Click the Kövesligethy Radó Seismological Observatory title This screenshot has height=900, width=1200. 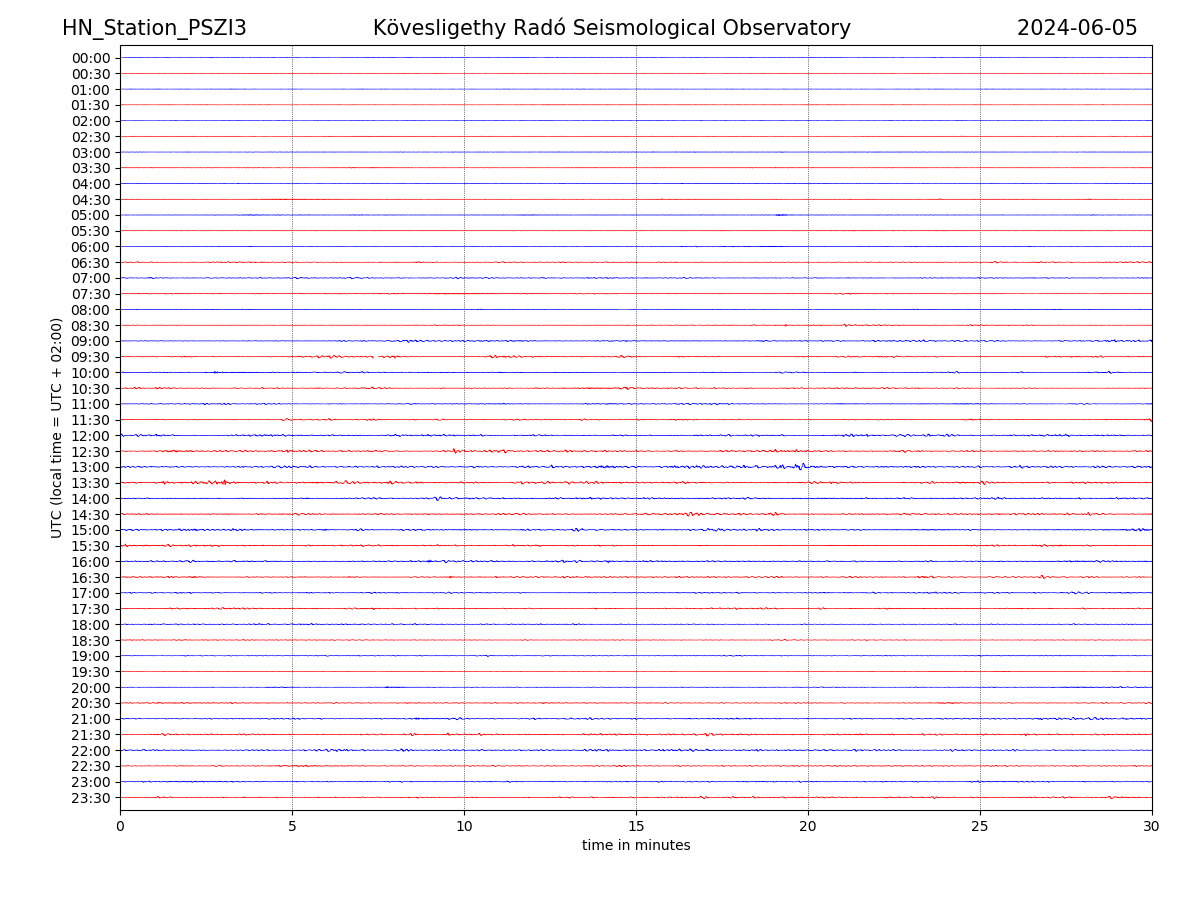coord(611,28)
